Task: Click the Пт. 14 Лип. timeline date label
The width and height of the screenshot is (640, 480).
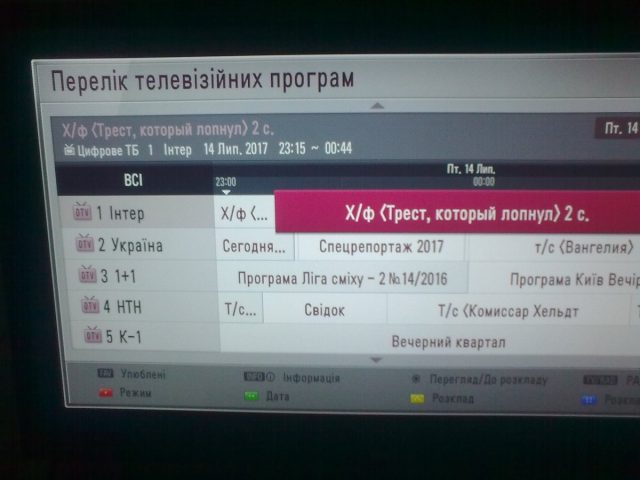Action: [x=471, y=169]
